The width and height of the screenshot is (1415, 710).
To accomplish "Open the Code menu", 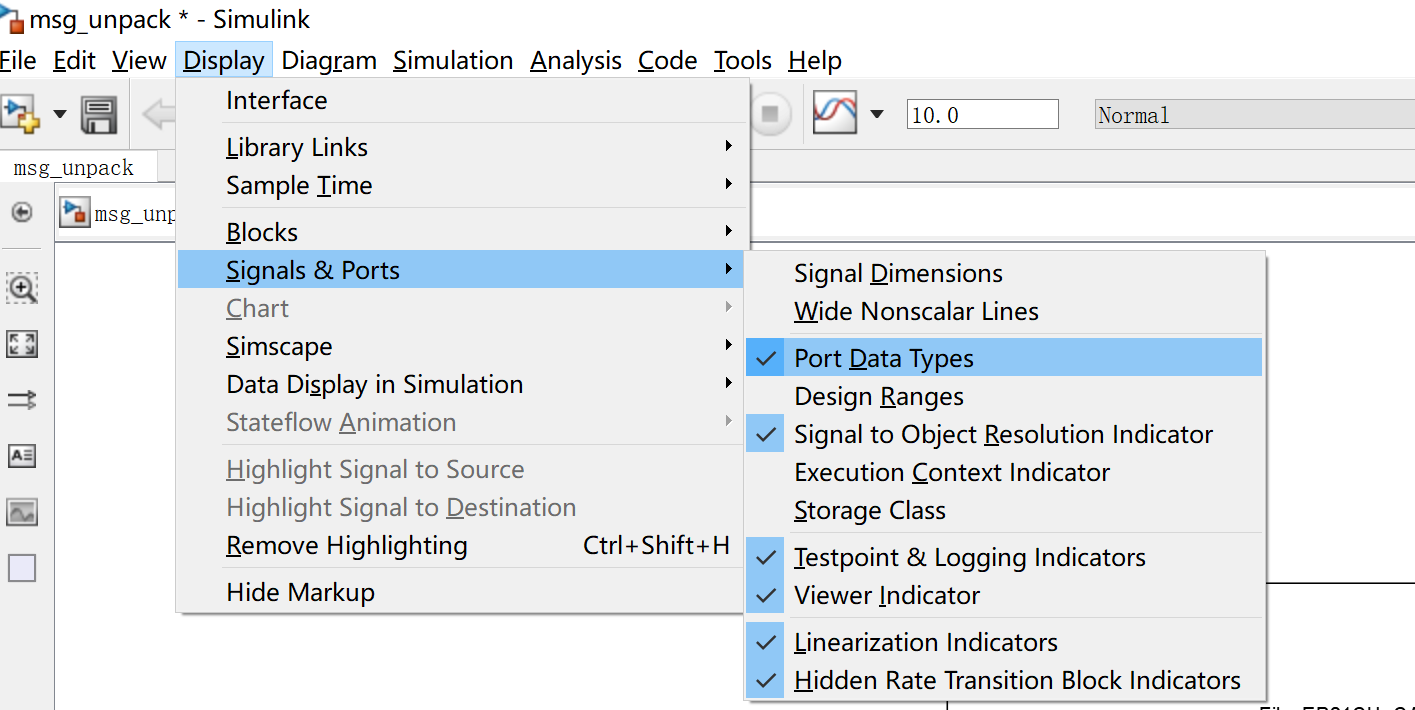I will pos(667,61).
